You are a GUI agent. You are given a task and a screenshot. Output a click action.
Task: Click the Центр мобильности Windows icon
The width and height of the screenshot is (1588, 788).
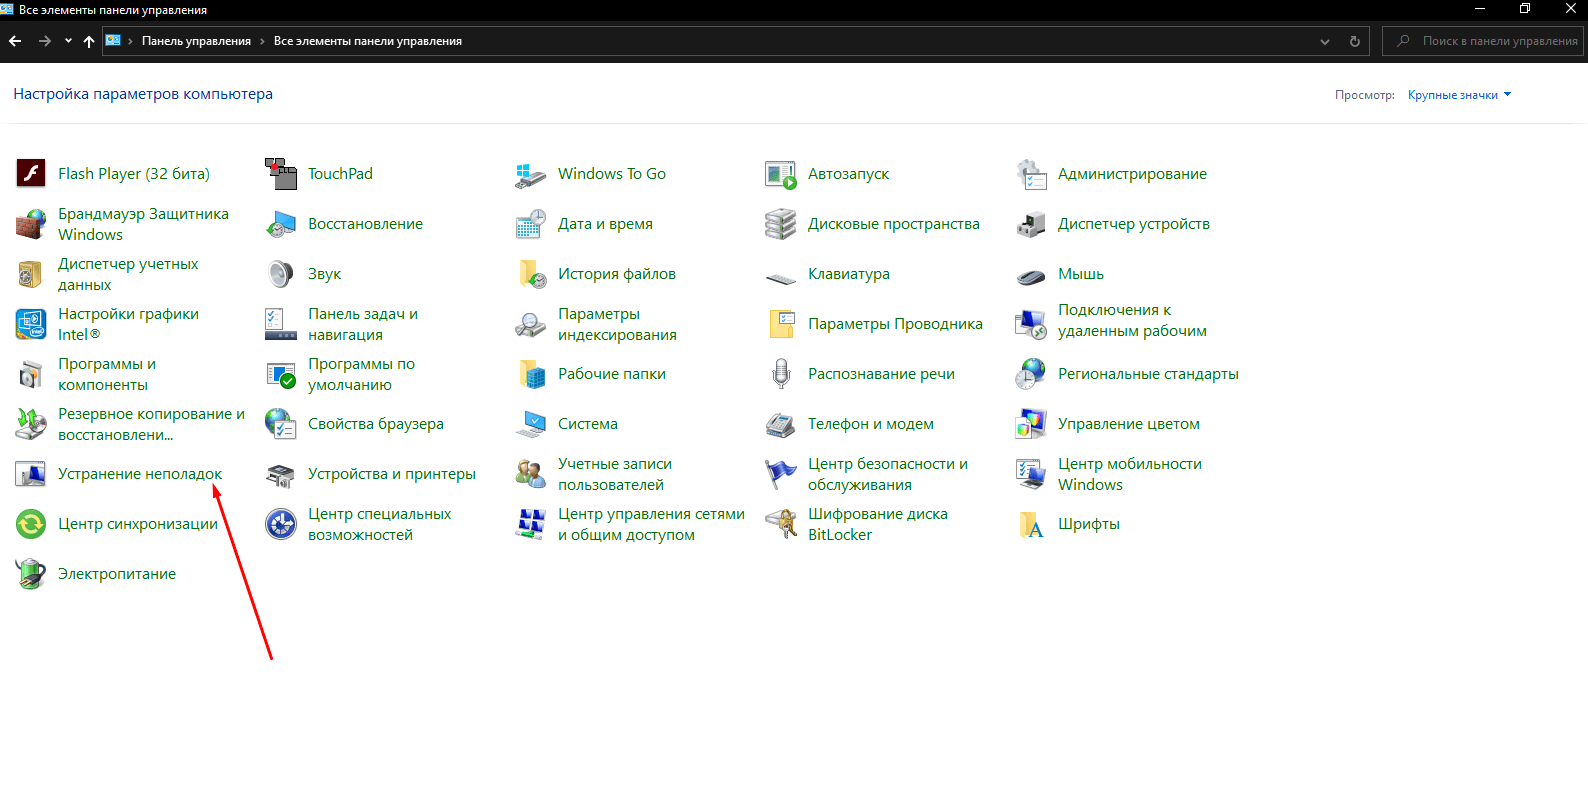[1031, 474]
